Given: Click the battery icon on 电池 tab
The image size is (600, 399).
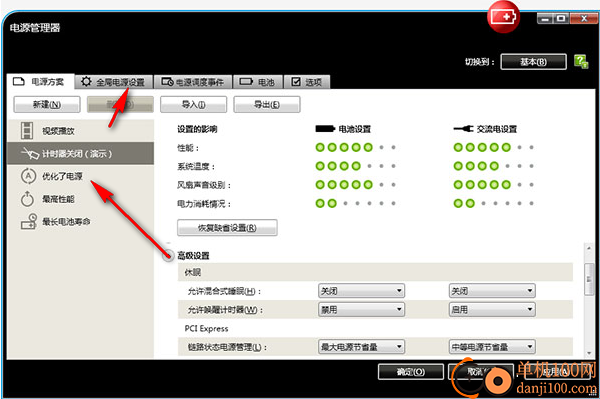Looking at the screenshot, I should point(246,81).
